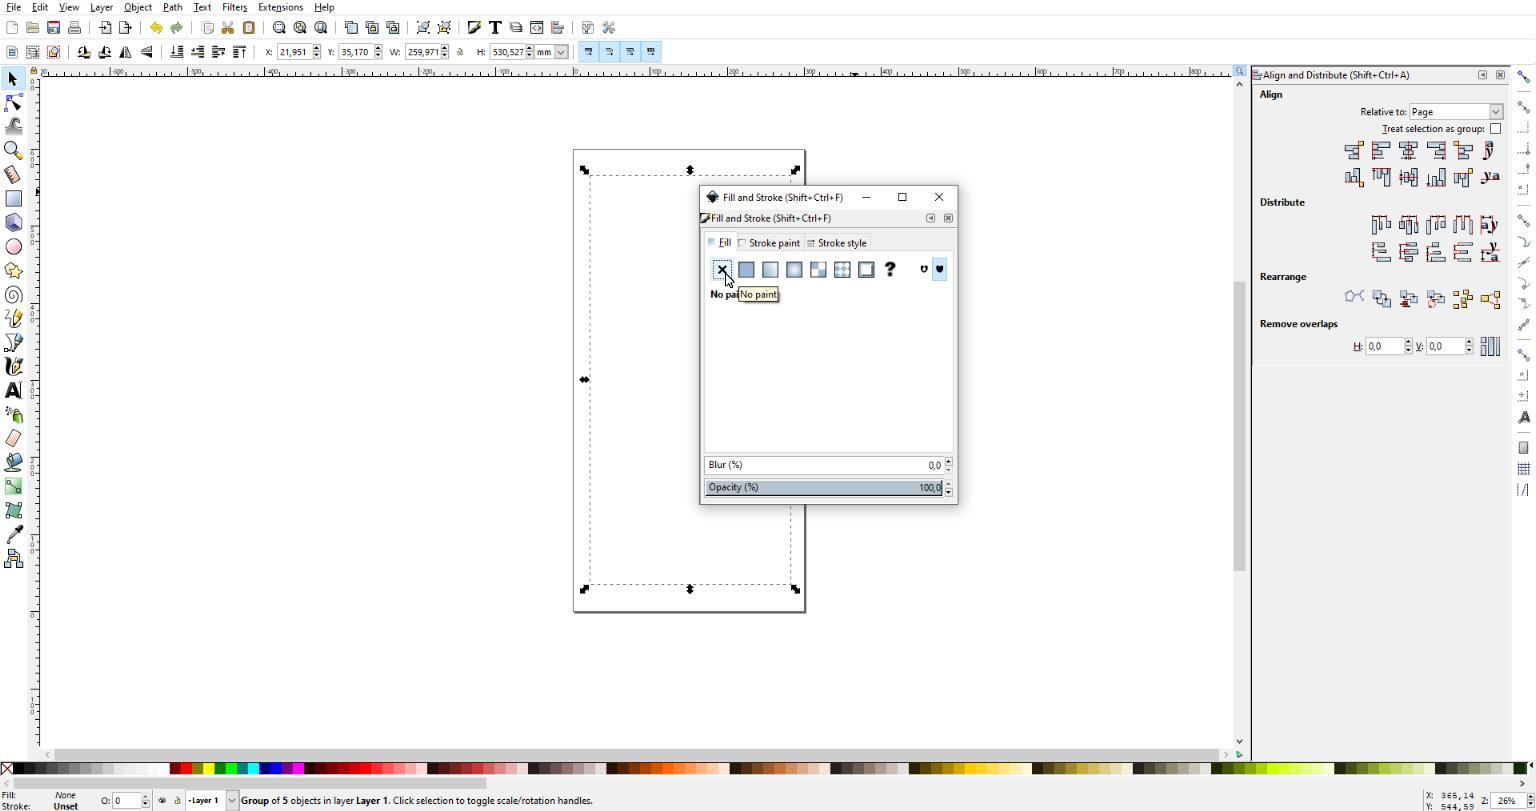Open the Path menu
This screenshot has height=811, width=1536.
tap(172, 7)
